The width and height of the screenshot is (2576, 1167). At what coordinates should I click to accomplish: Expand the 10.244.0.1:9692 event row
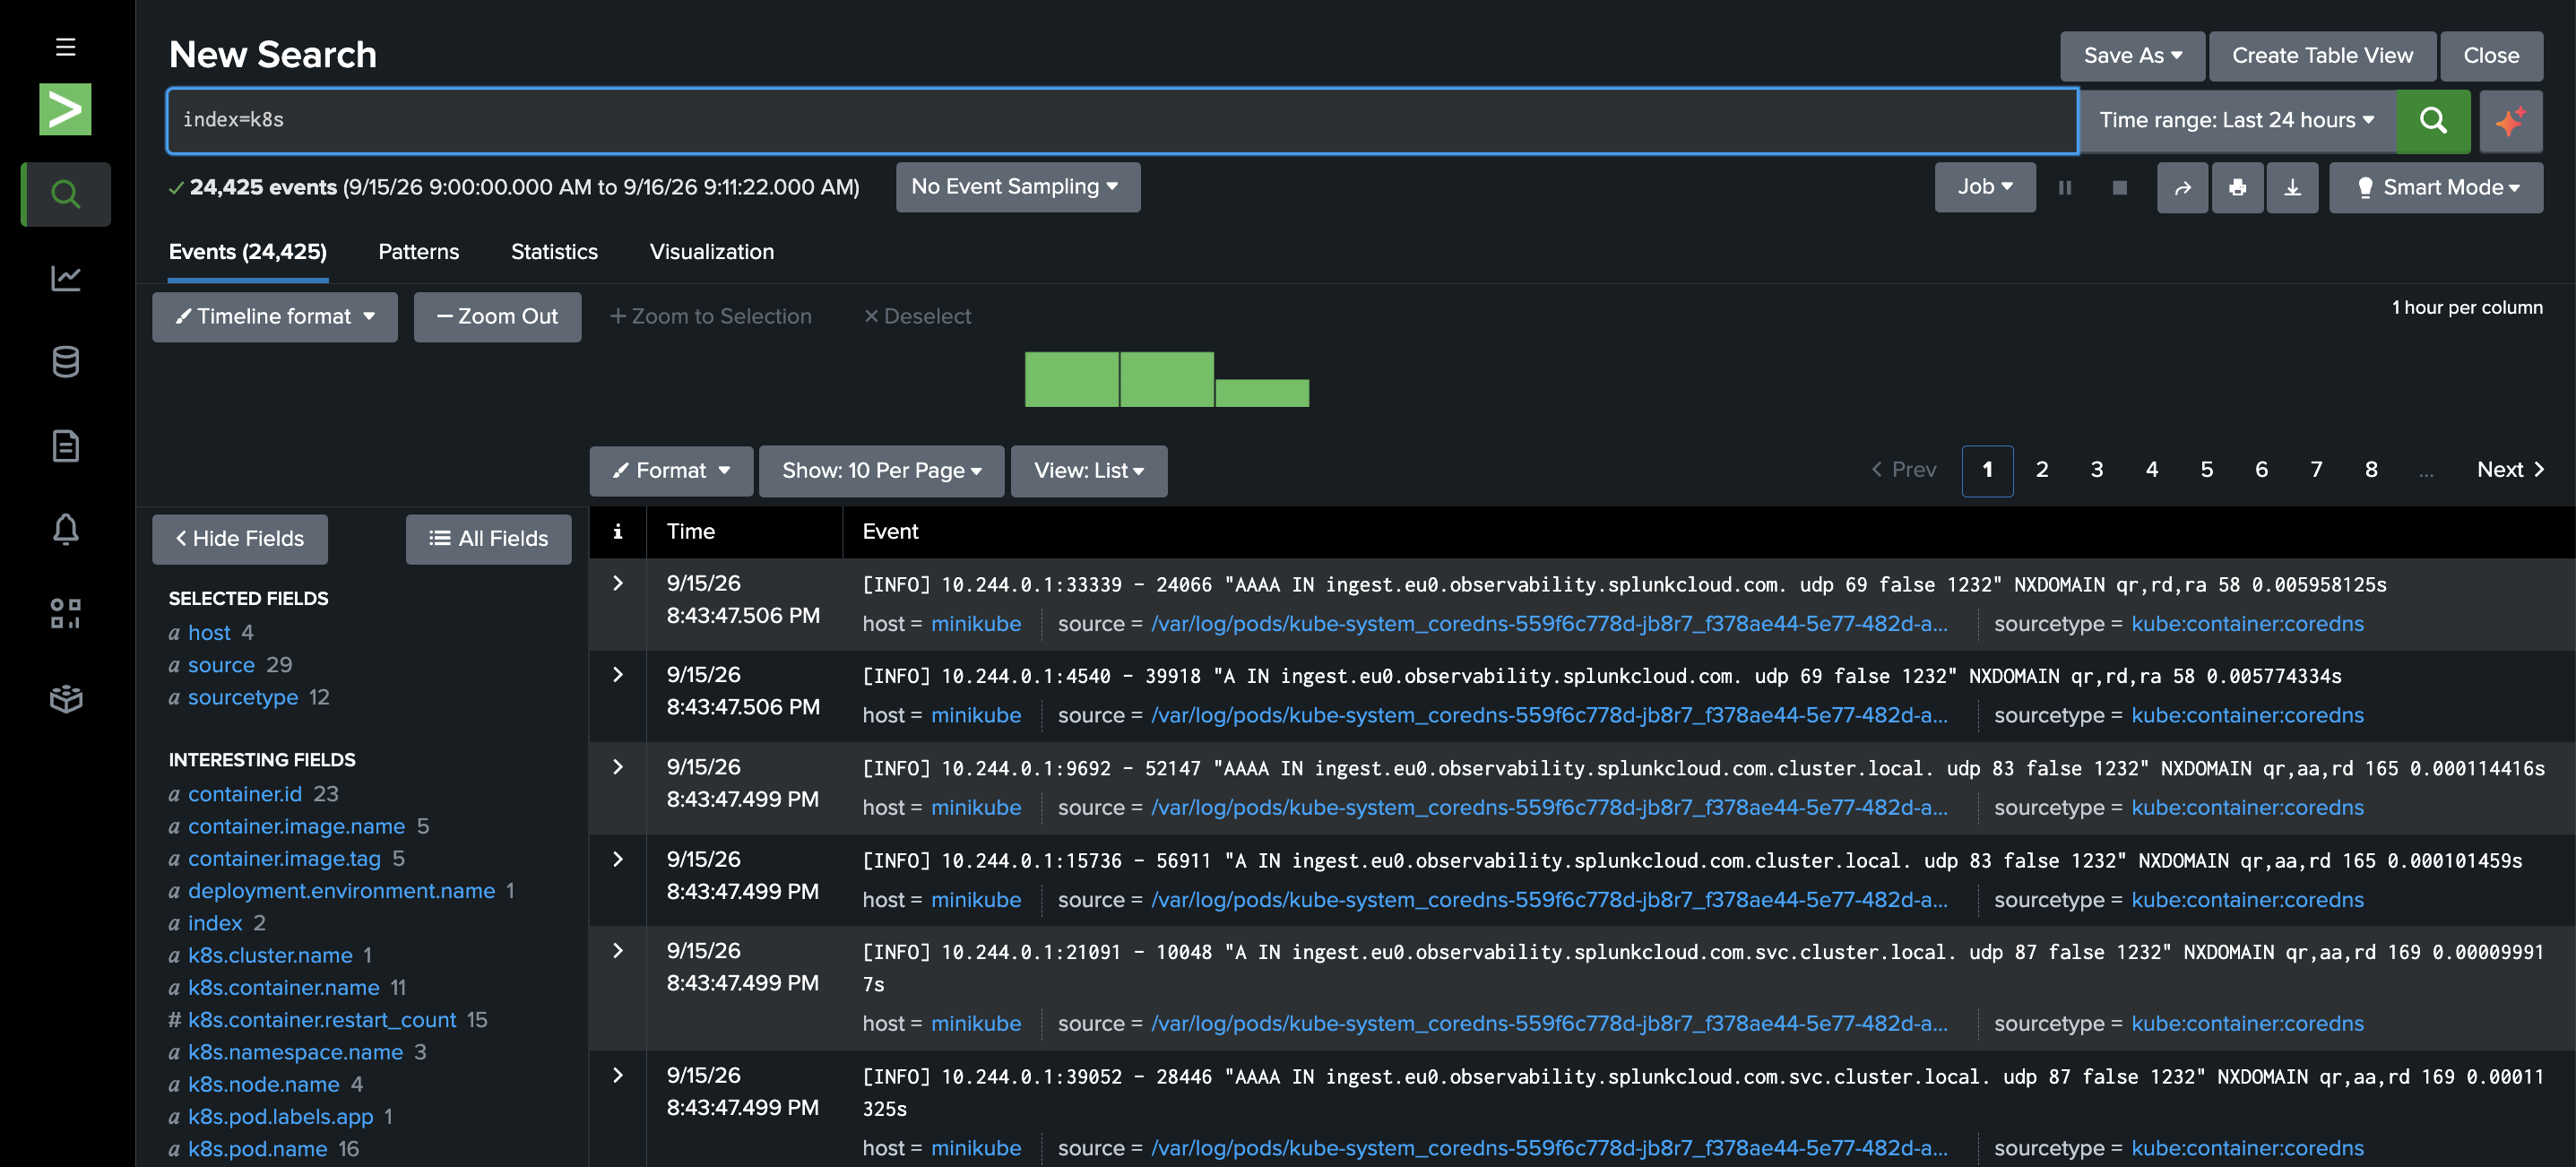coord(617,768)
